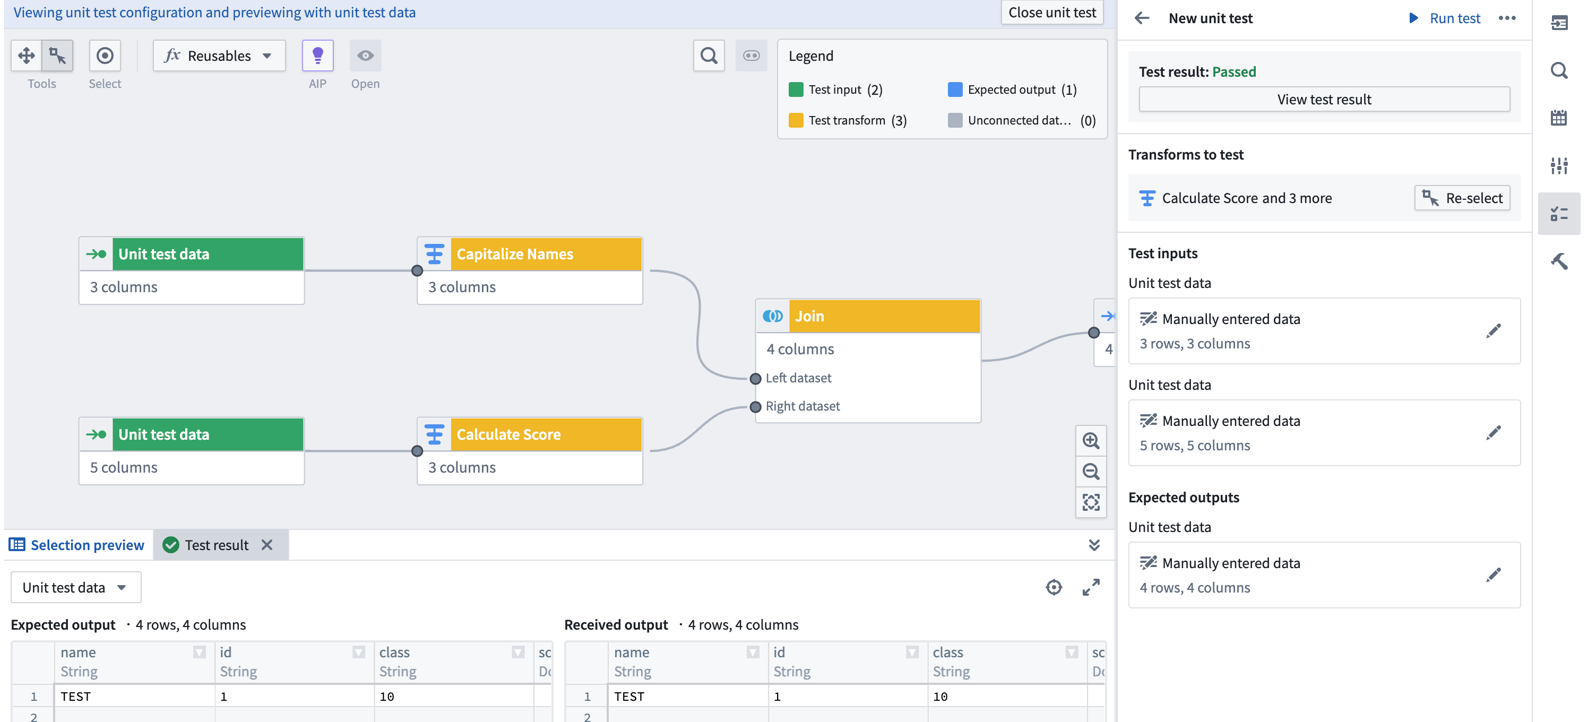
Task: Select the Capitalize Names transform node
Action: [x=530, y=270]
